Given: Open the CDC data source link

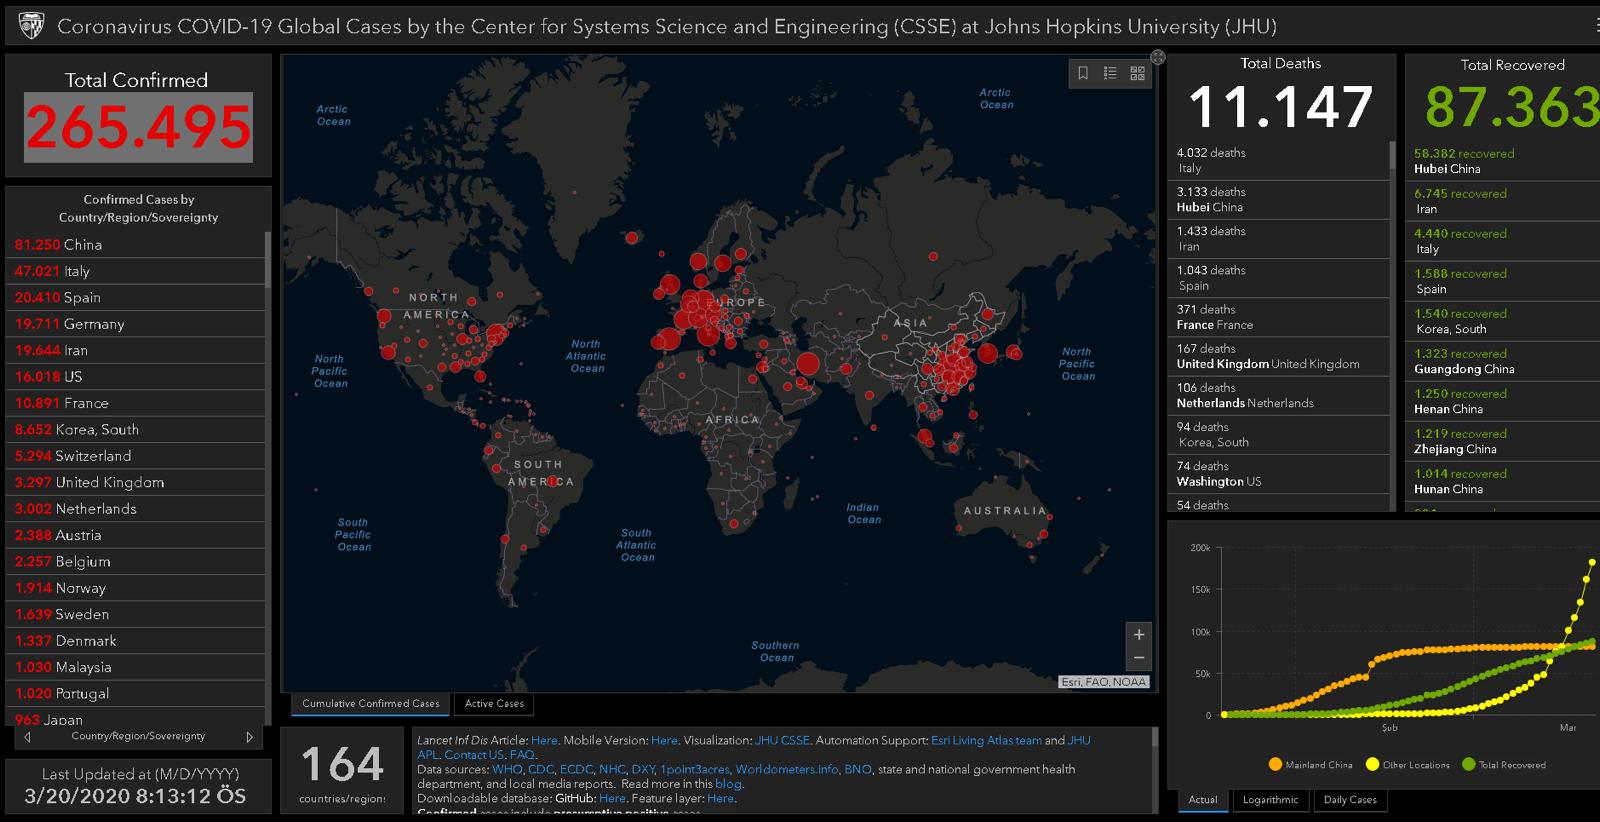Looking at the screenshot, I should (x=540, y=770).
